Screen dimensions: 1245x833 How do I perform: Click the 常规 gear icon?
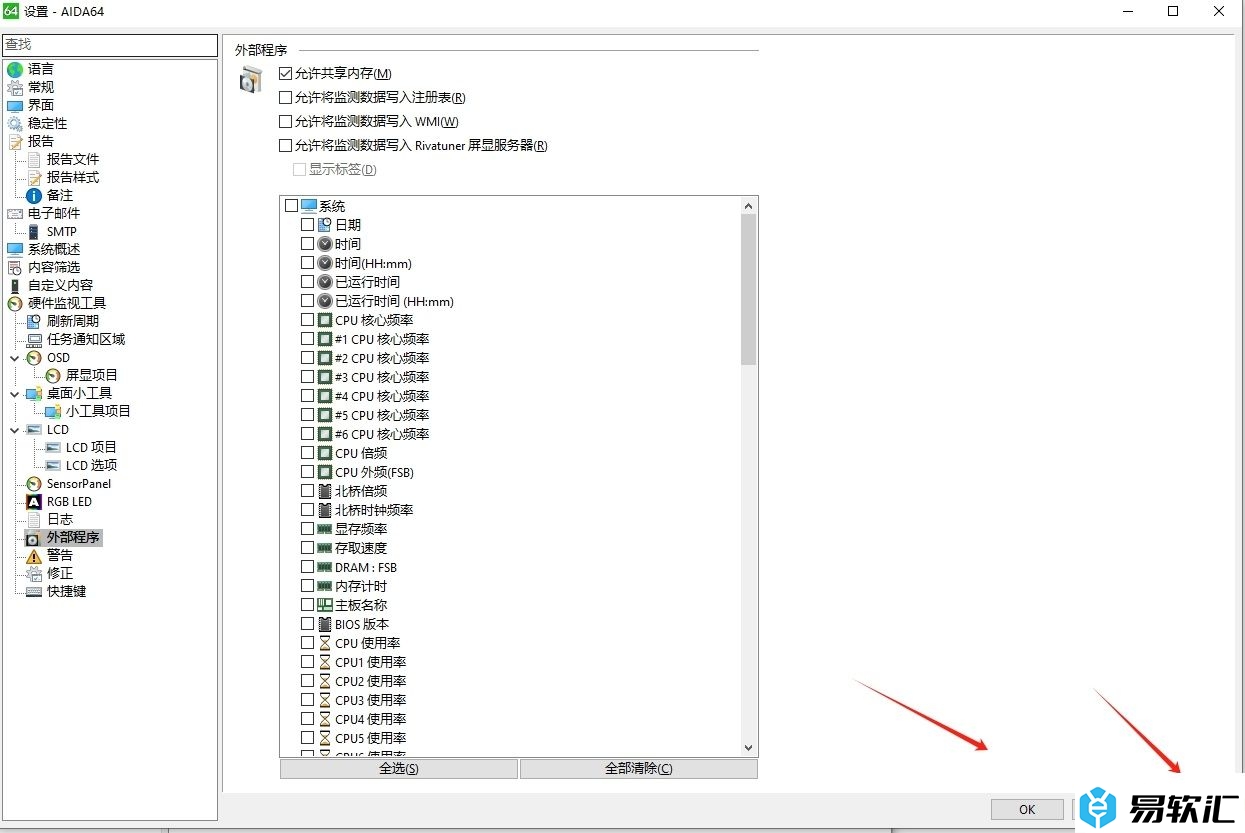coord(15,87)
